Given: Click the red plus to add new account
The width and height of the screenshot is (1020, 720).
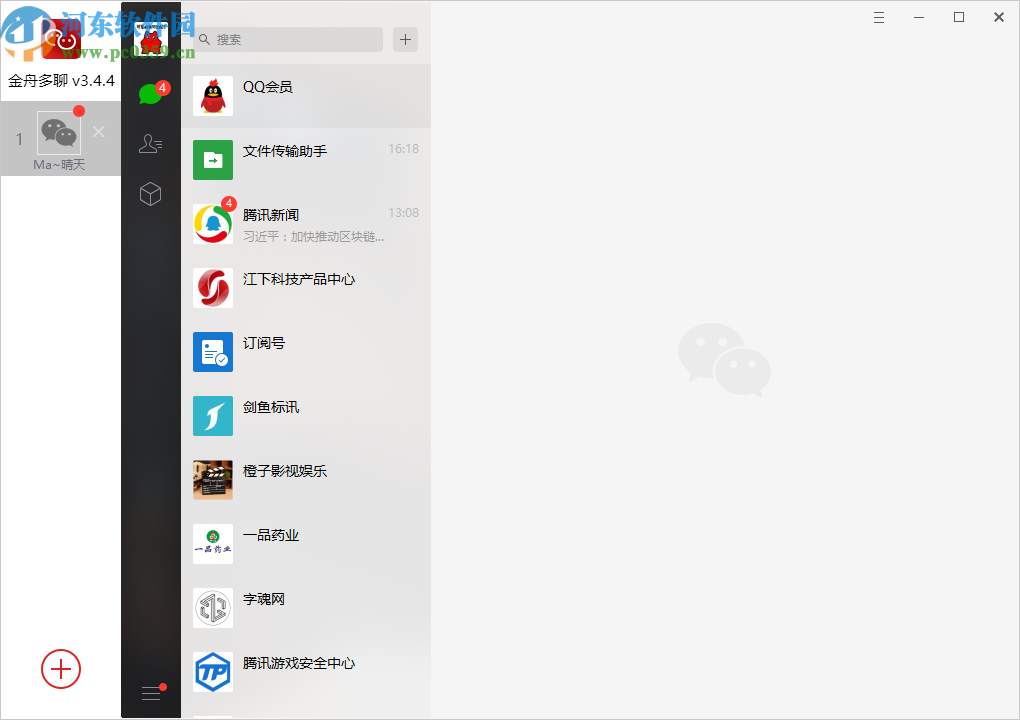Looking at the screenshot, I should click(x=61, y=669).
